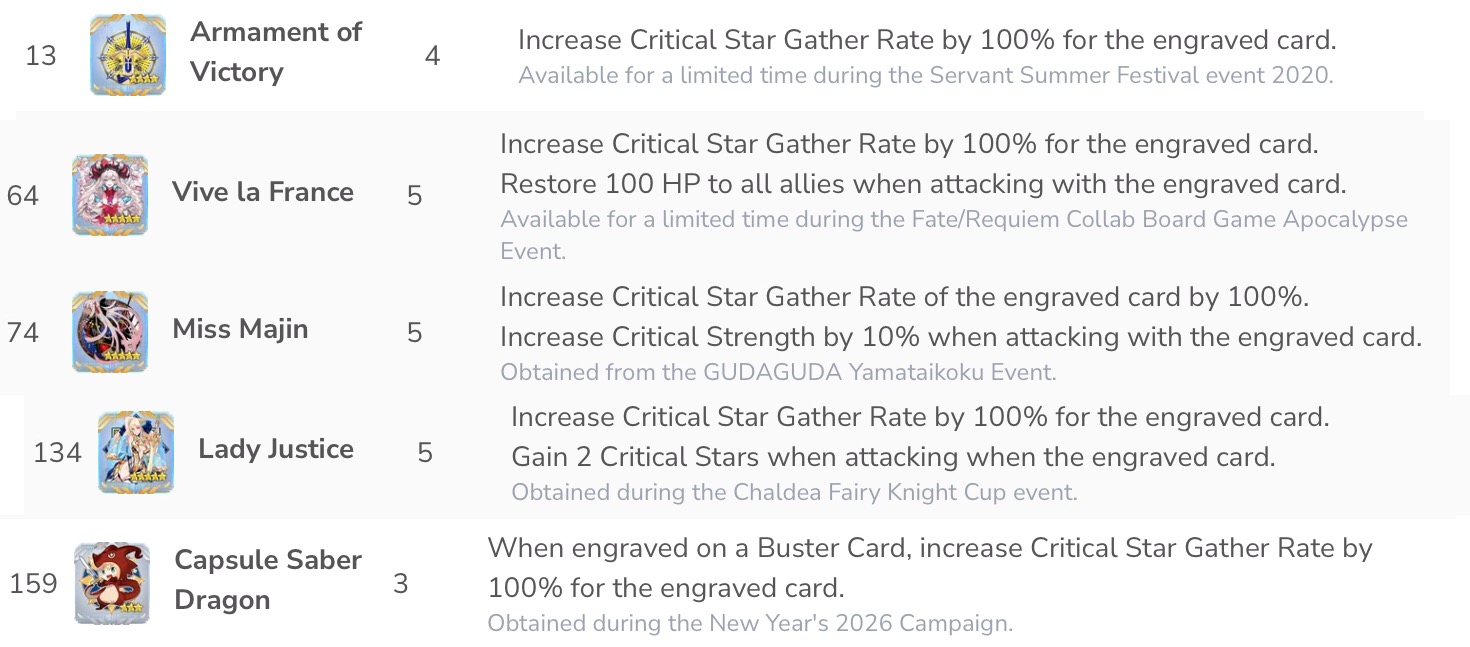Open the Miss Majin card icon
1470x647 pixels.
110,332
